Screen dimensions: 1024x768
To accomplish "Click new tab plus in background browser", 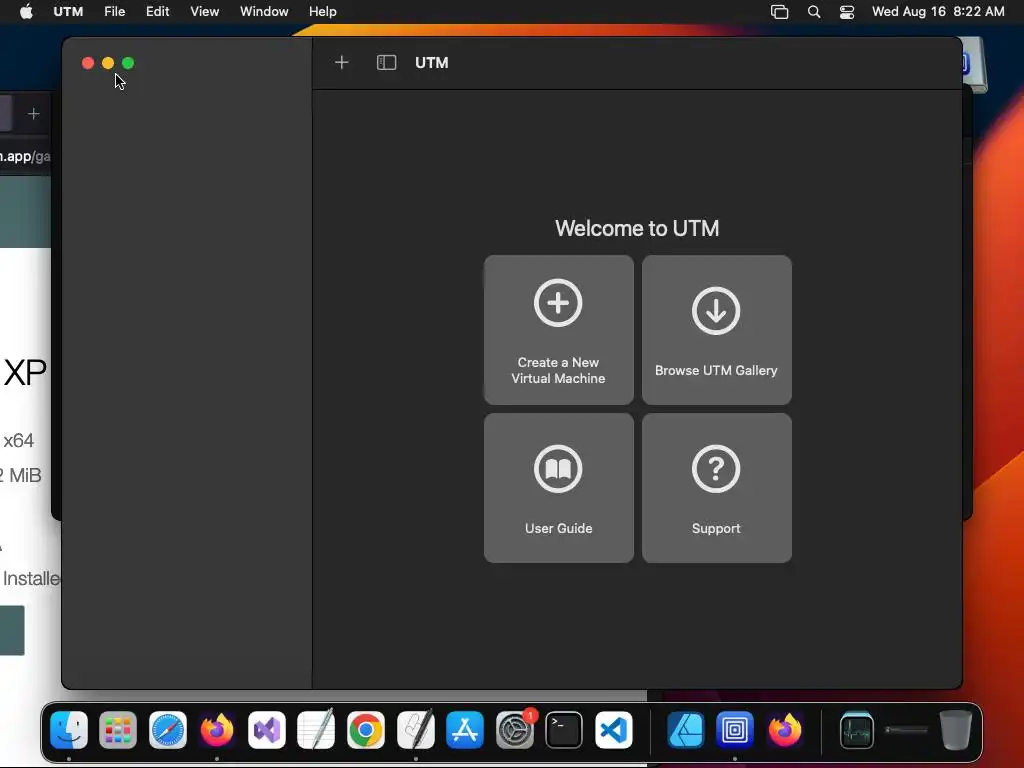I will pyautogui.click(x=33, y=114).
